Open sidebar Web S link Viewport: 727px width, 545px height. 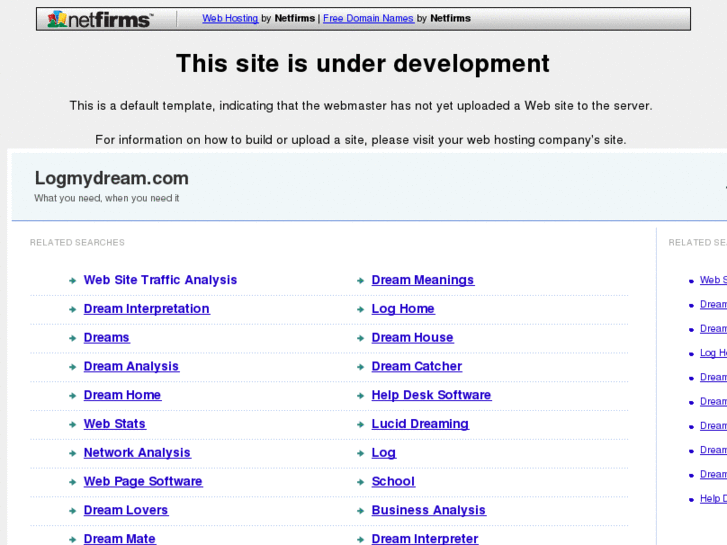click(x=713, y=280)
